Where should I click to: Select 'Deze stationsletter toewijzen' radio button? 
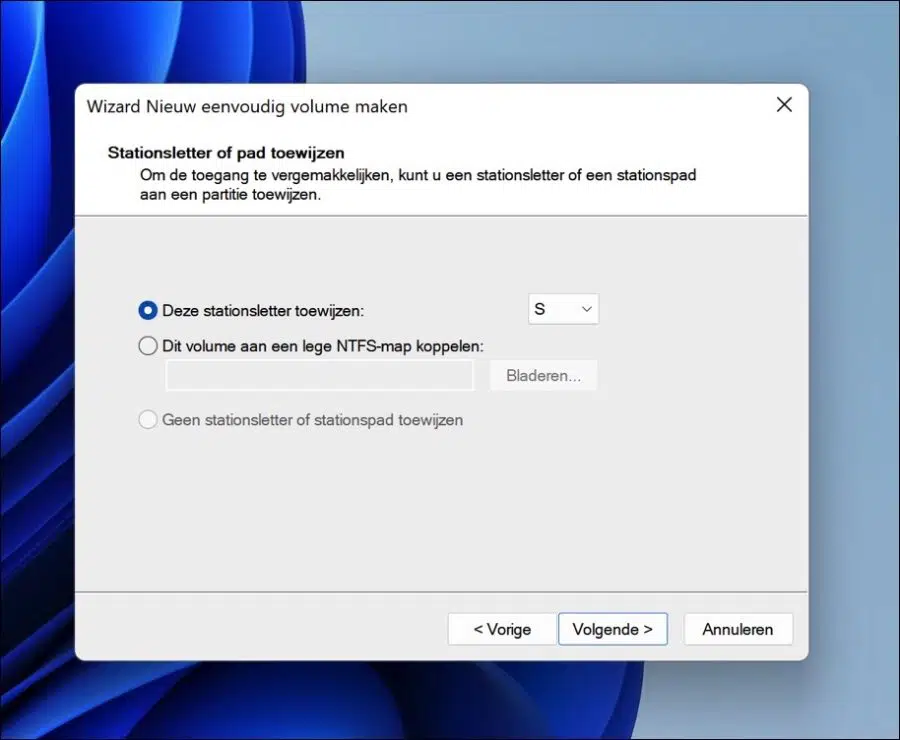point(148,311)
